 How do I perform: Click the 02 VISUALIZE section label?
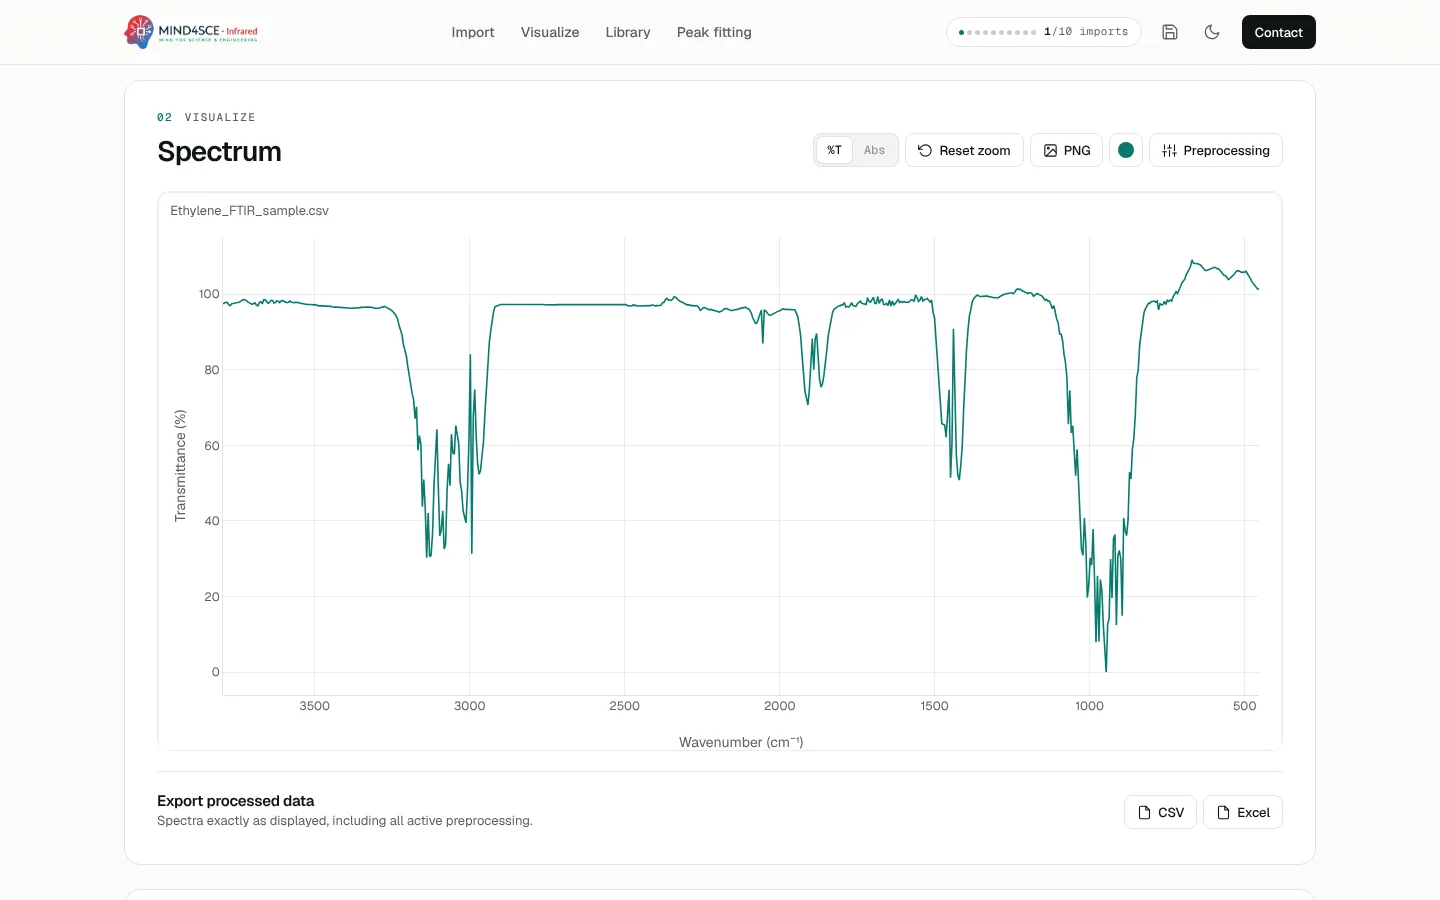tap(206, 117)
